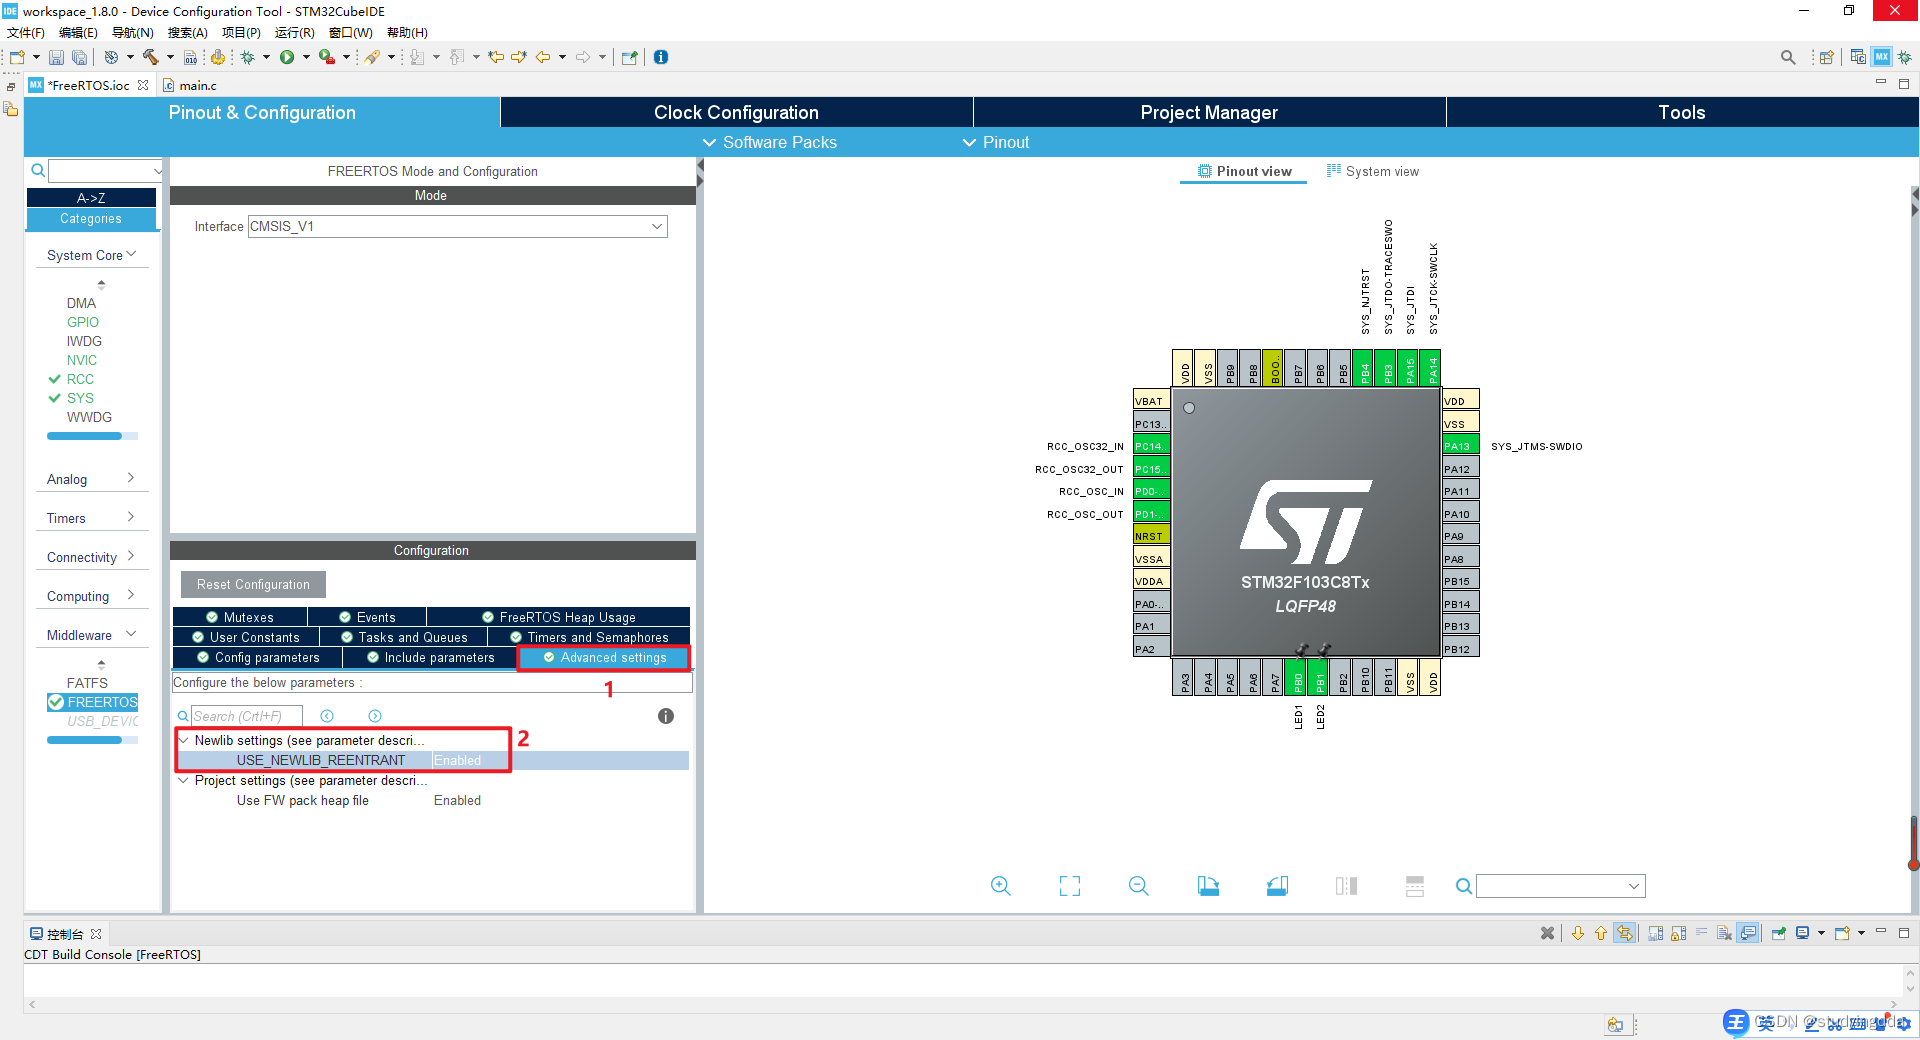This screenshot has height=1040, width=1920.
Task: Click the Open Perspective icon
Action: pos(1826,57)
